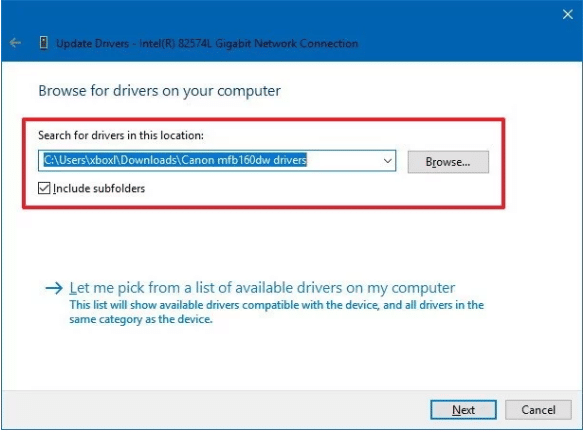
Task: Click 'Search for drivers in this location' label
Action: point(121,135)
